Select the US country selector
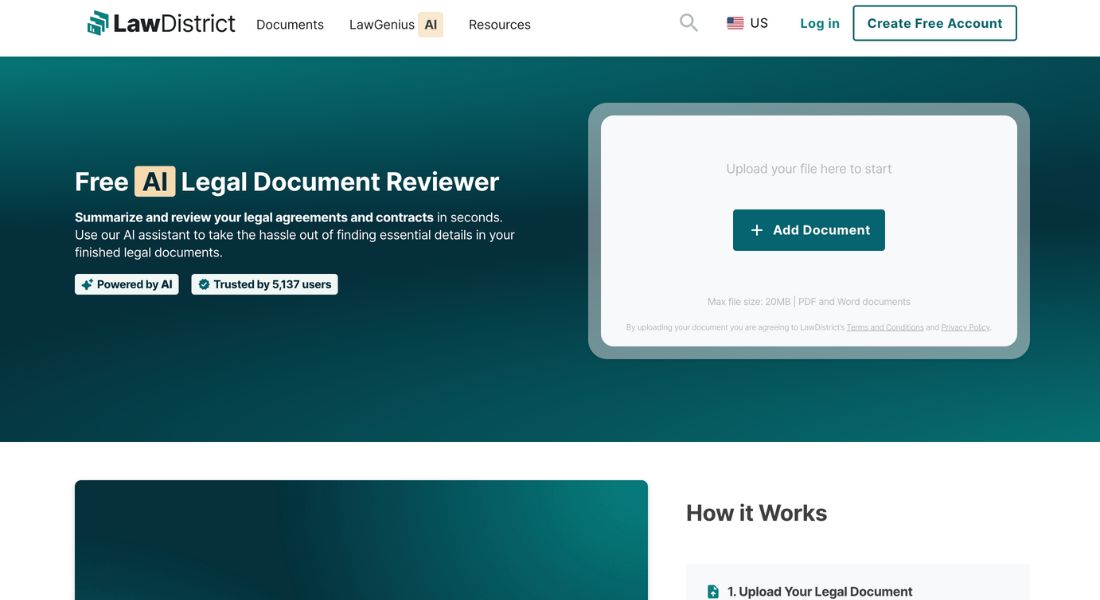The height and width of the screenshot is (600, 1100). point(747,23)
